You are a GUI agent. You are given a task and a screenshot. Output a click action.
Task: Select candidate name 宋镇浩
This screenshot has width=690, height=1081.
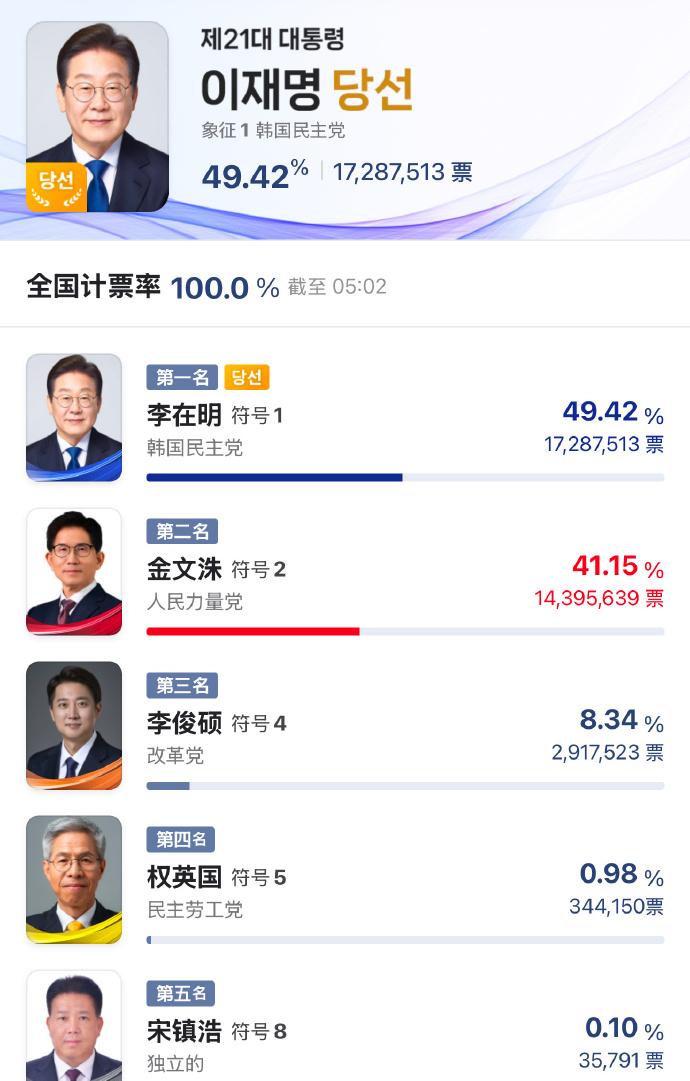184,1031
